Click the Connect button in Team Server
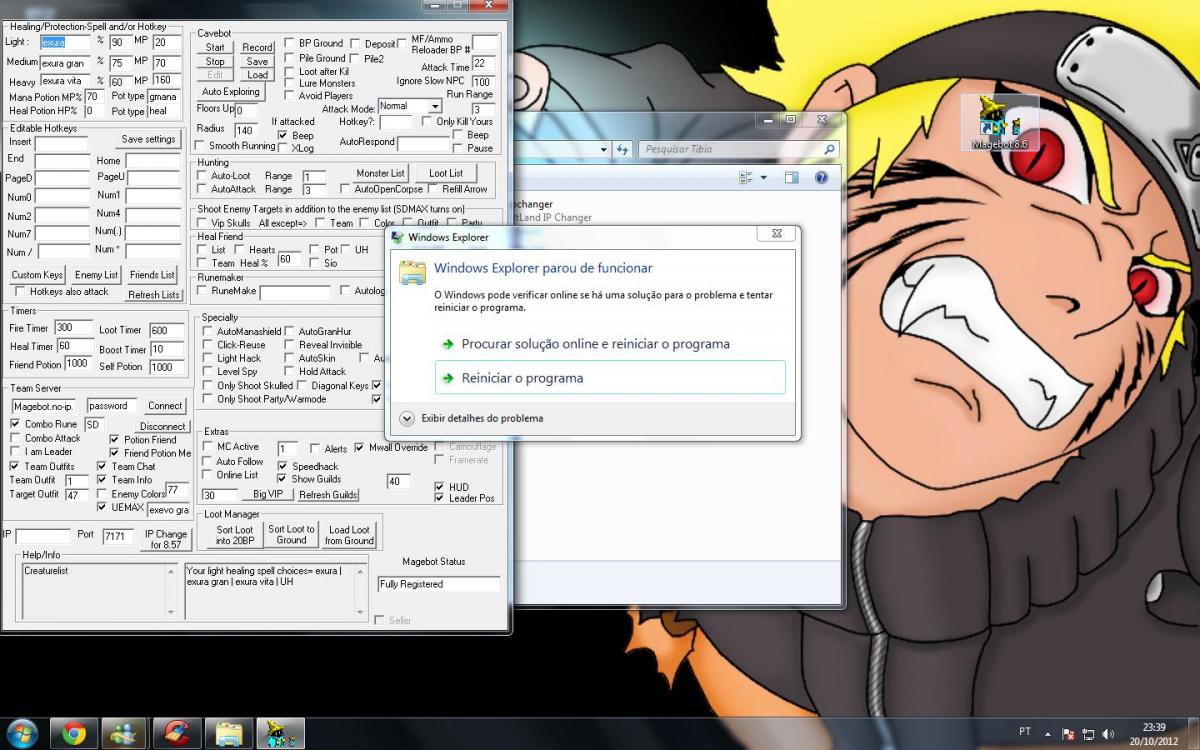This screenshot has height=750, width=1200. 165,406
